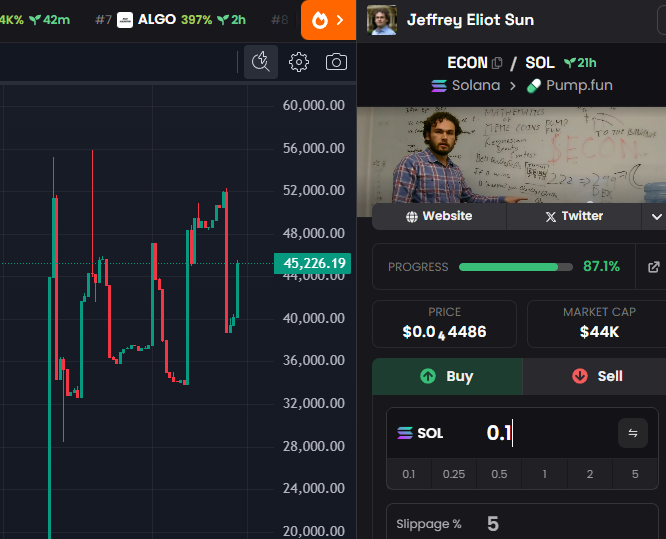Click Jeffrey Eliot Sun avatar thumbnail
The image size is (666, 539).
coord(381,20)
